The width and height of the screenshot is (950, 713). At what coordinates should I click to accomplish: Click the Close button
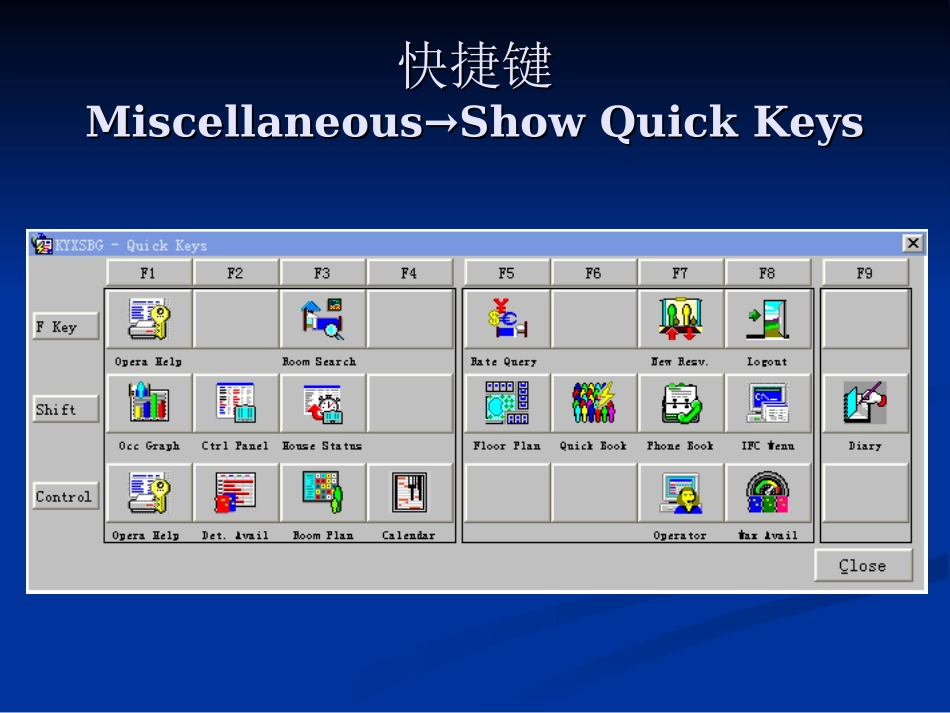(863, 565)
